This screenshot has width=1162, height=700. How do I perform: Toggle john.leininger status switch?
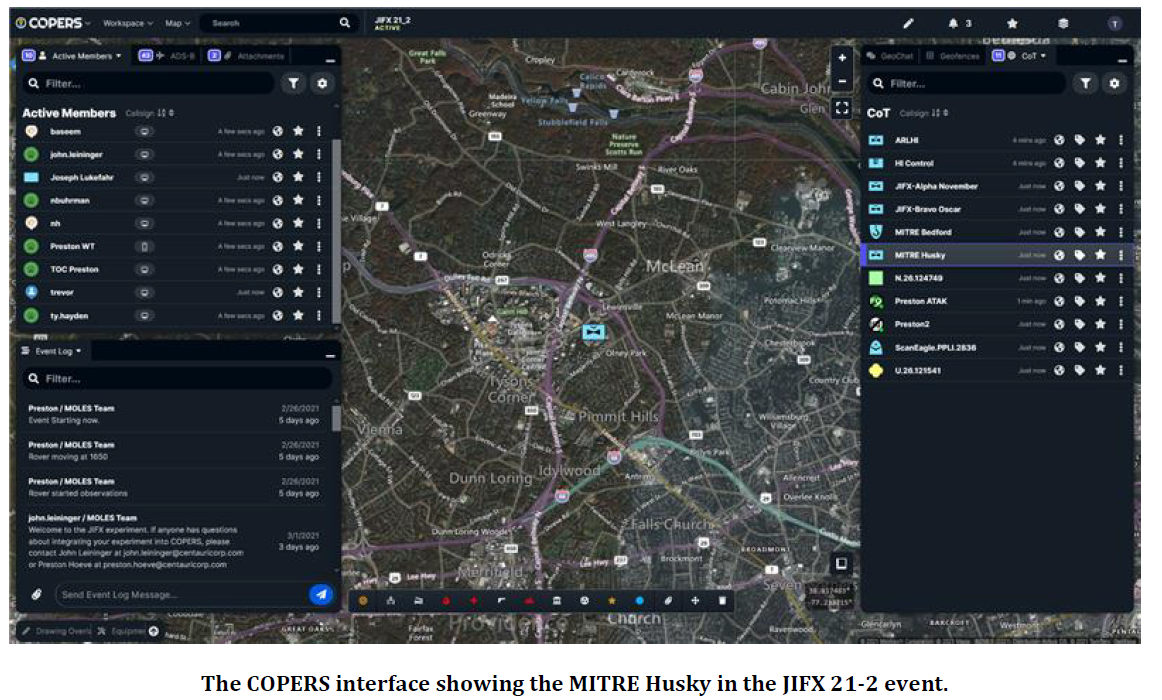[x=145, y=154]
